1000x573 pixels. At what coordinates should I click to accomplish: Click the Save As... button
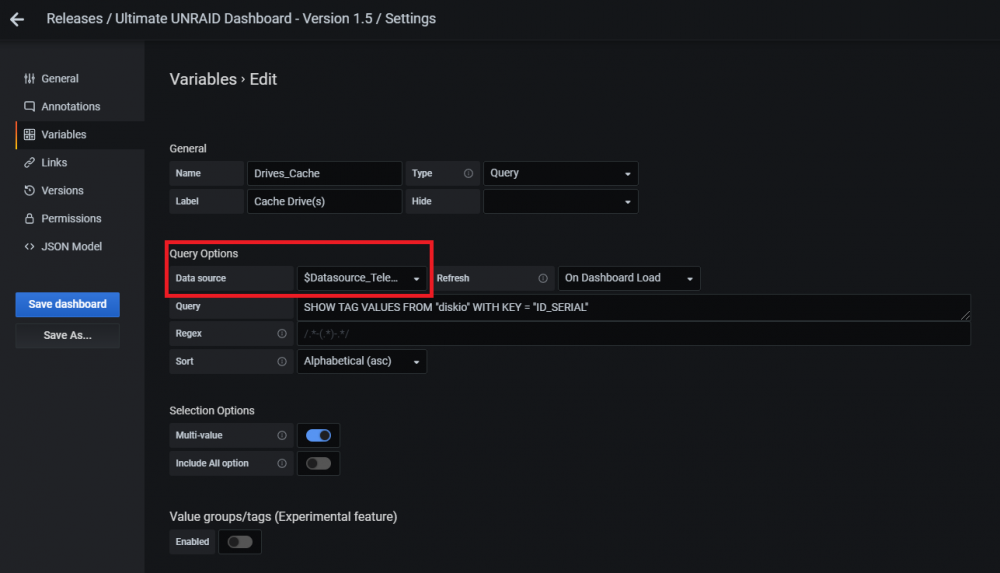(68, 336)
